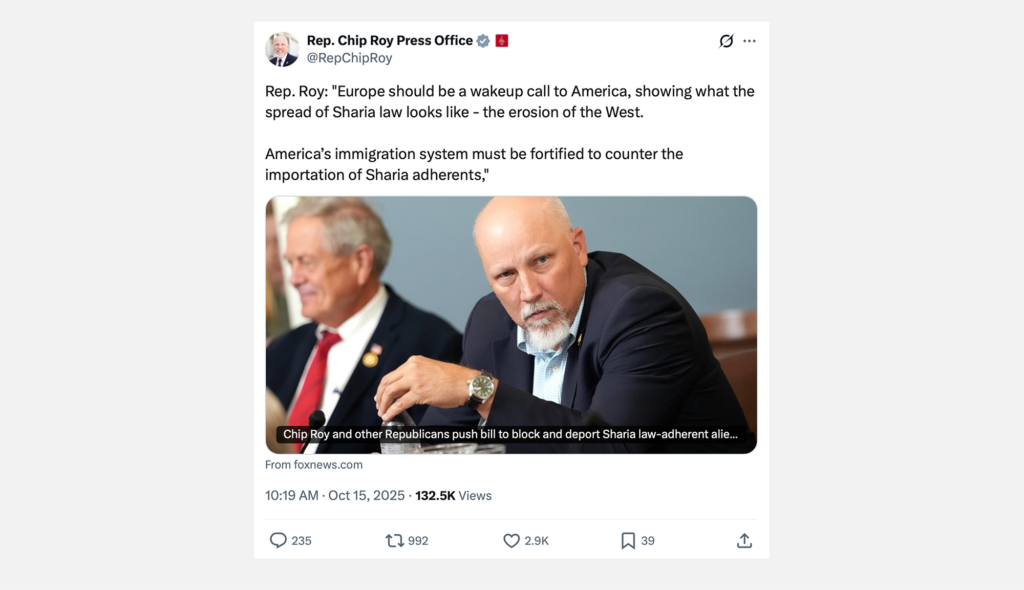Screen dimensions: 1024x590
Task: Open the Grok explain-post icon
Action: 726,41
